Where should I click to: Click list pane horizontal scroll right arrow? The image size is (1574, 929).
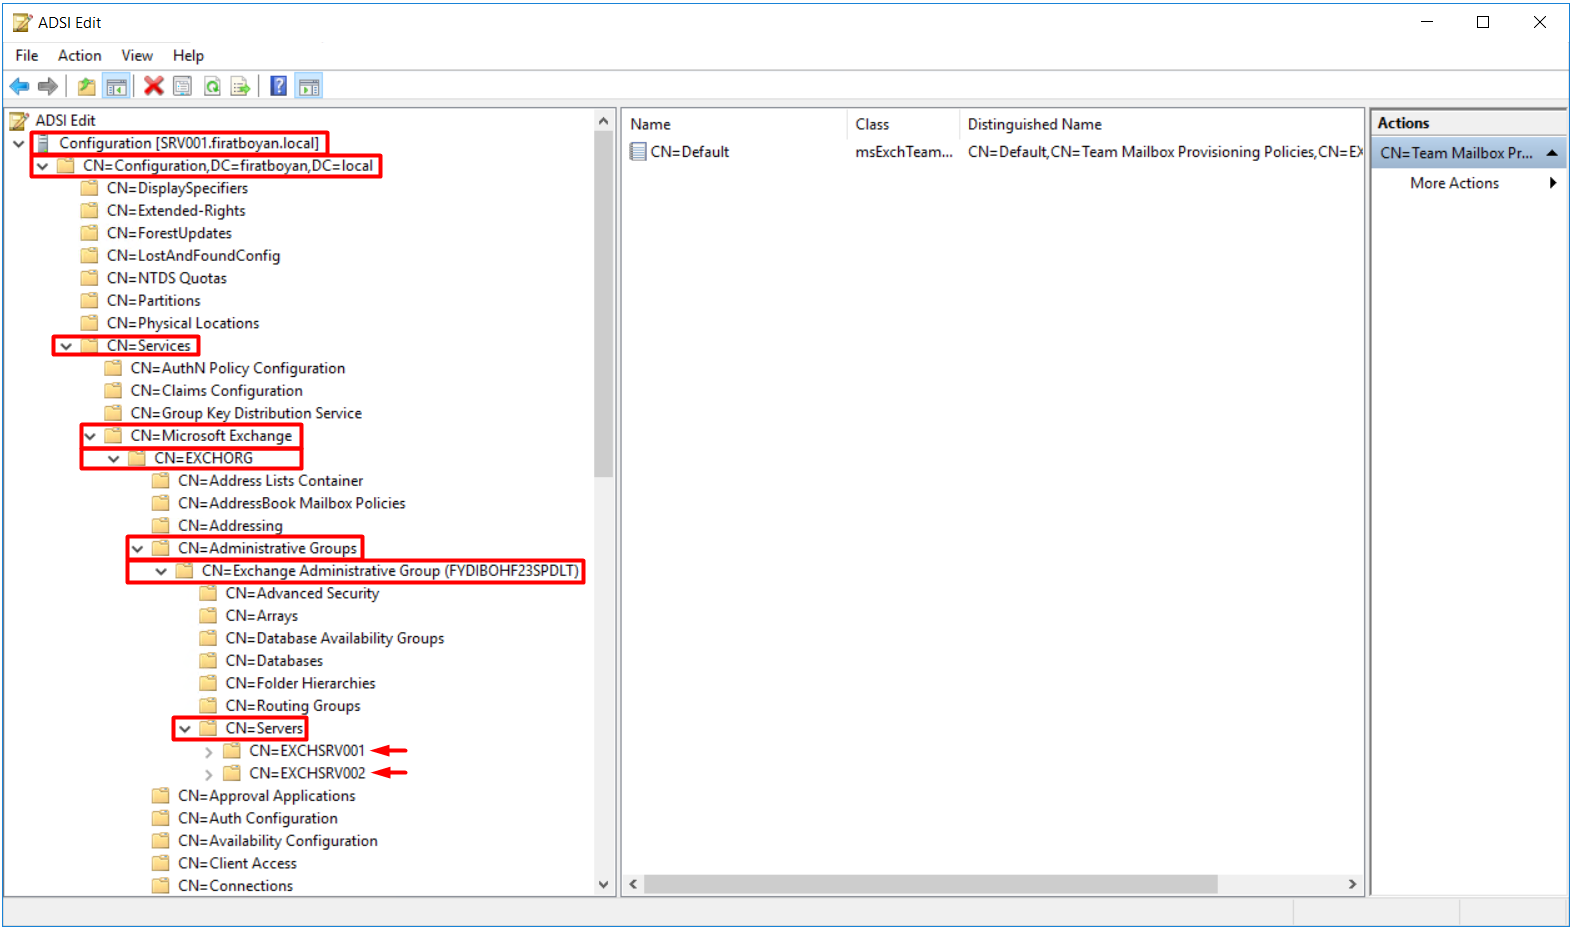(x=1352, y=884)
